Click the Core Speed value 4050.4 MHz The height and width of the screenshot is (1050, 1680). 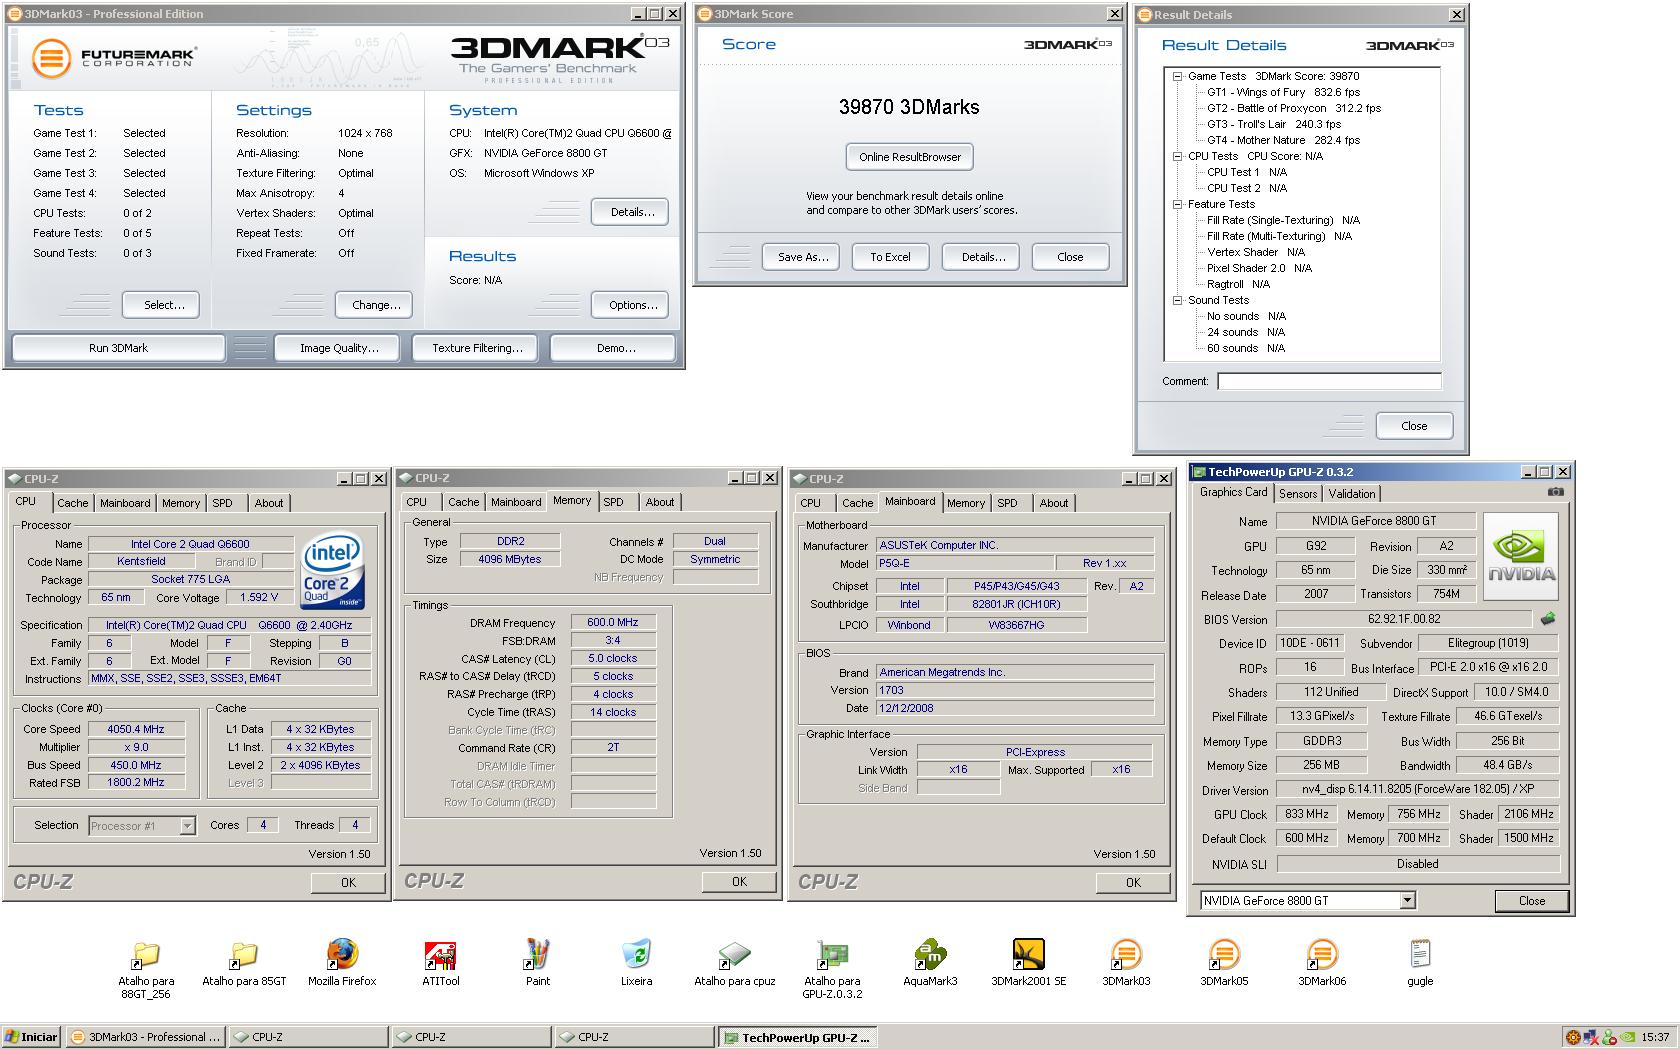click(x=136, y=729)
